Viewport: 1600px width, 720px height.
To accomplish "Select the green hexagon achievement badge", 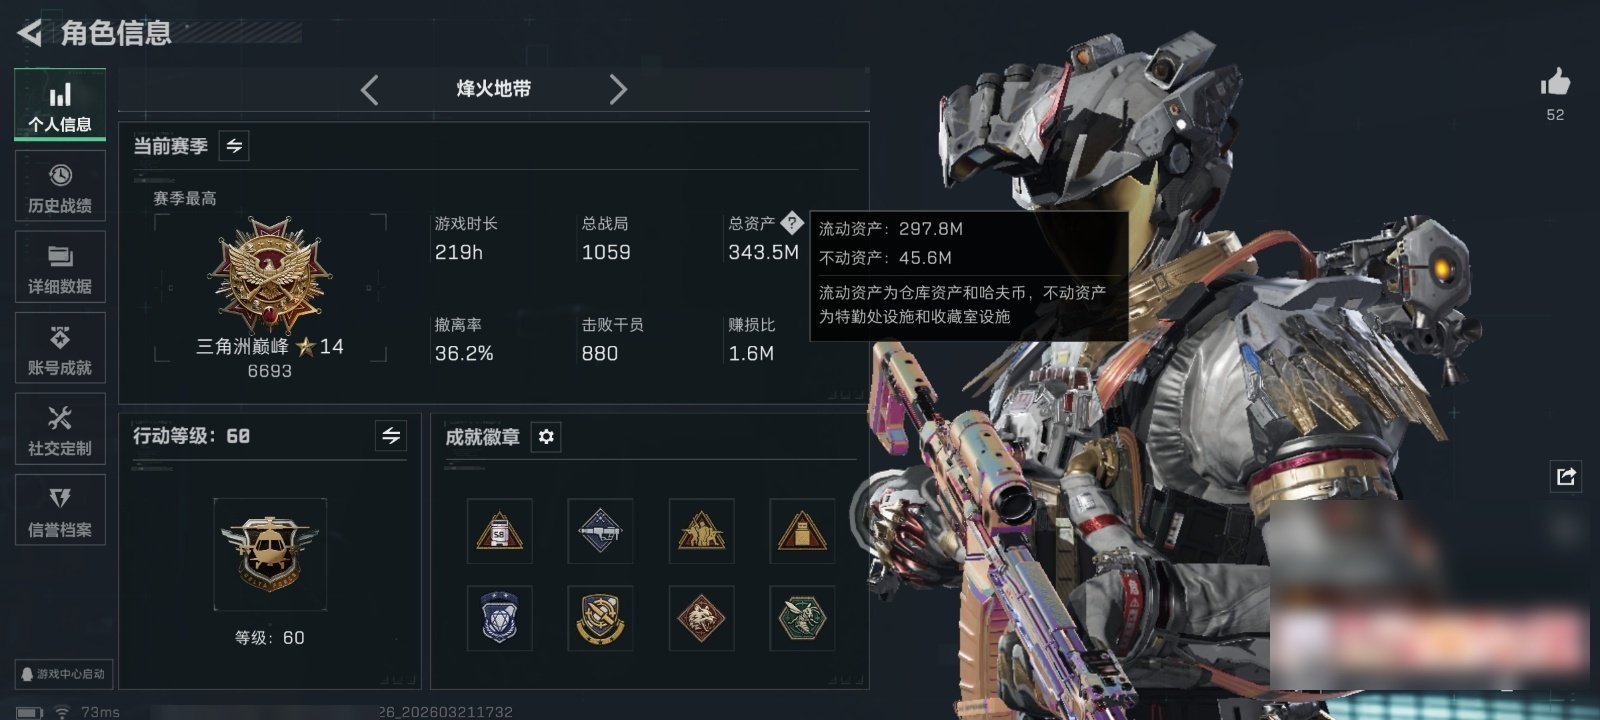I will (x=802, y=618).
